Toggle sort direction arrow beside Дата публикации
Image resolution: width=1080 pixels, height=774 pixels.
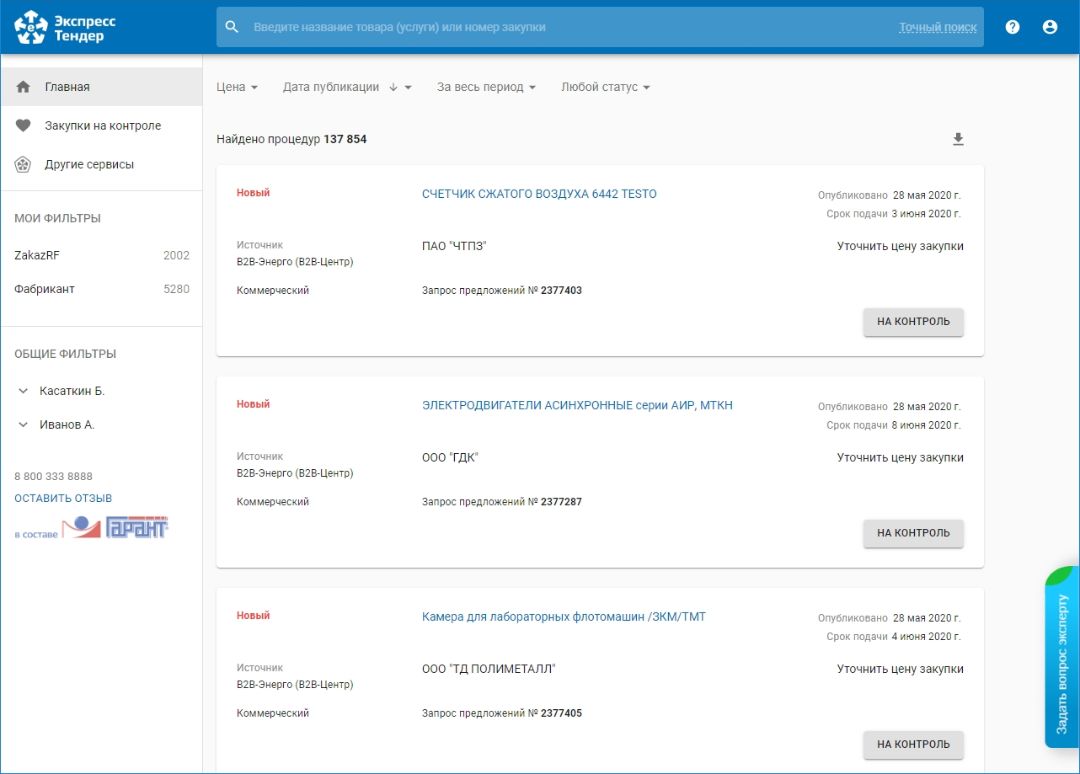tap(393, 87)
